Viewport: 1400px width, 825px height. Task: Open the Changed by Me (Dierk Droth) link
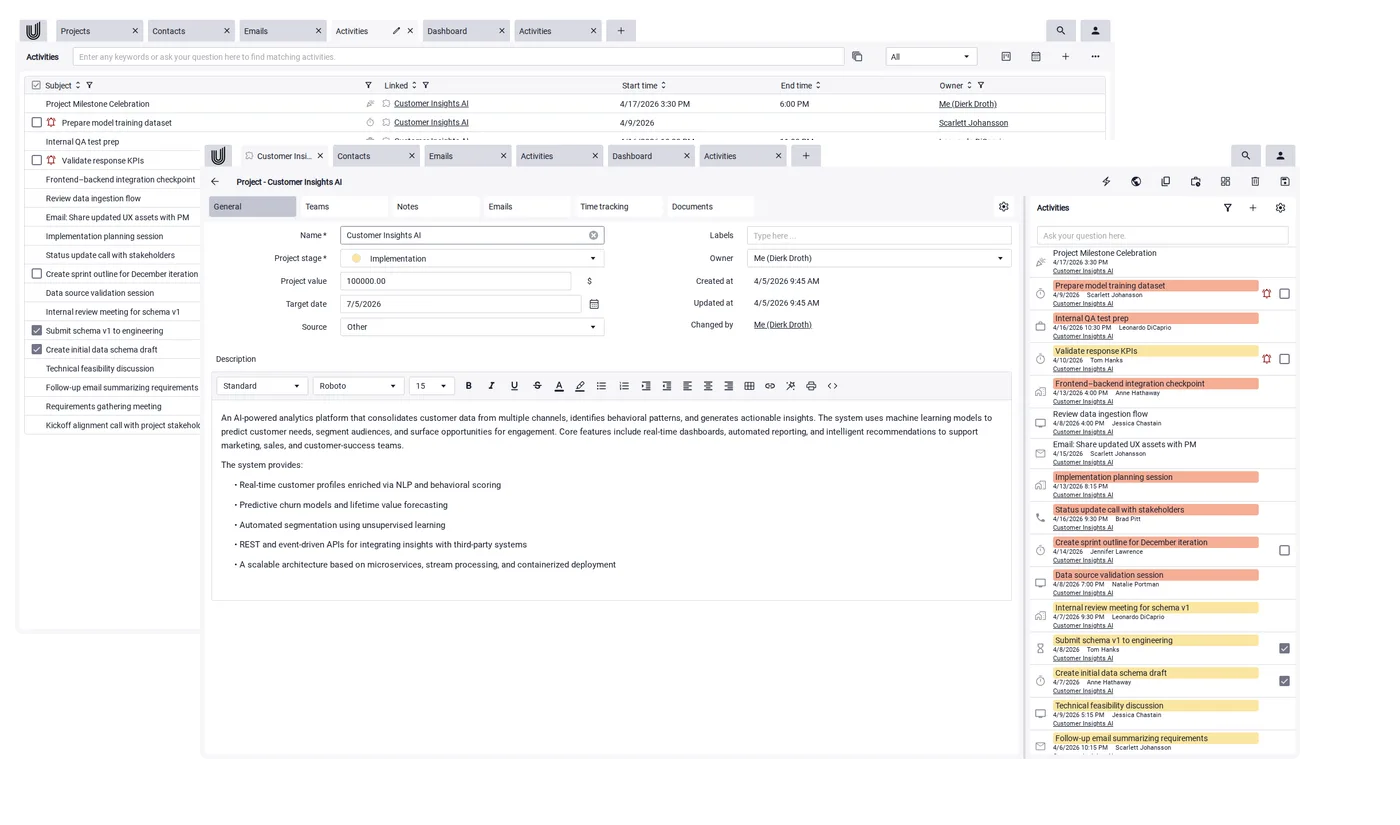[783, 325]
